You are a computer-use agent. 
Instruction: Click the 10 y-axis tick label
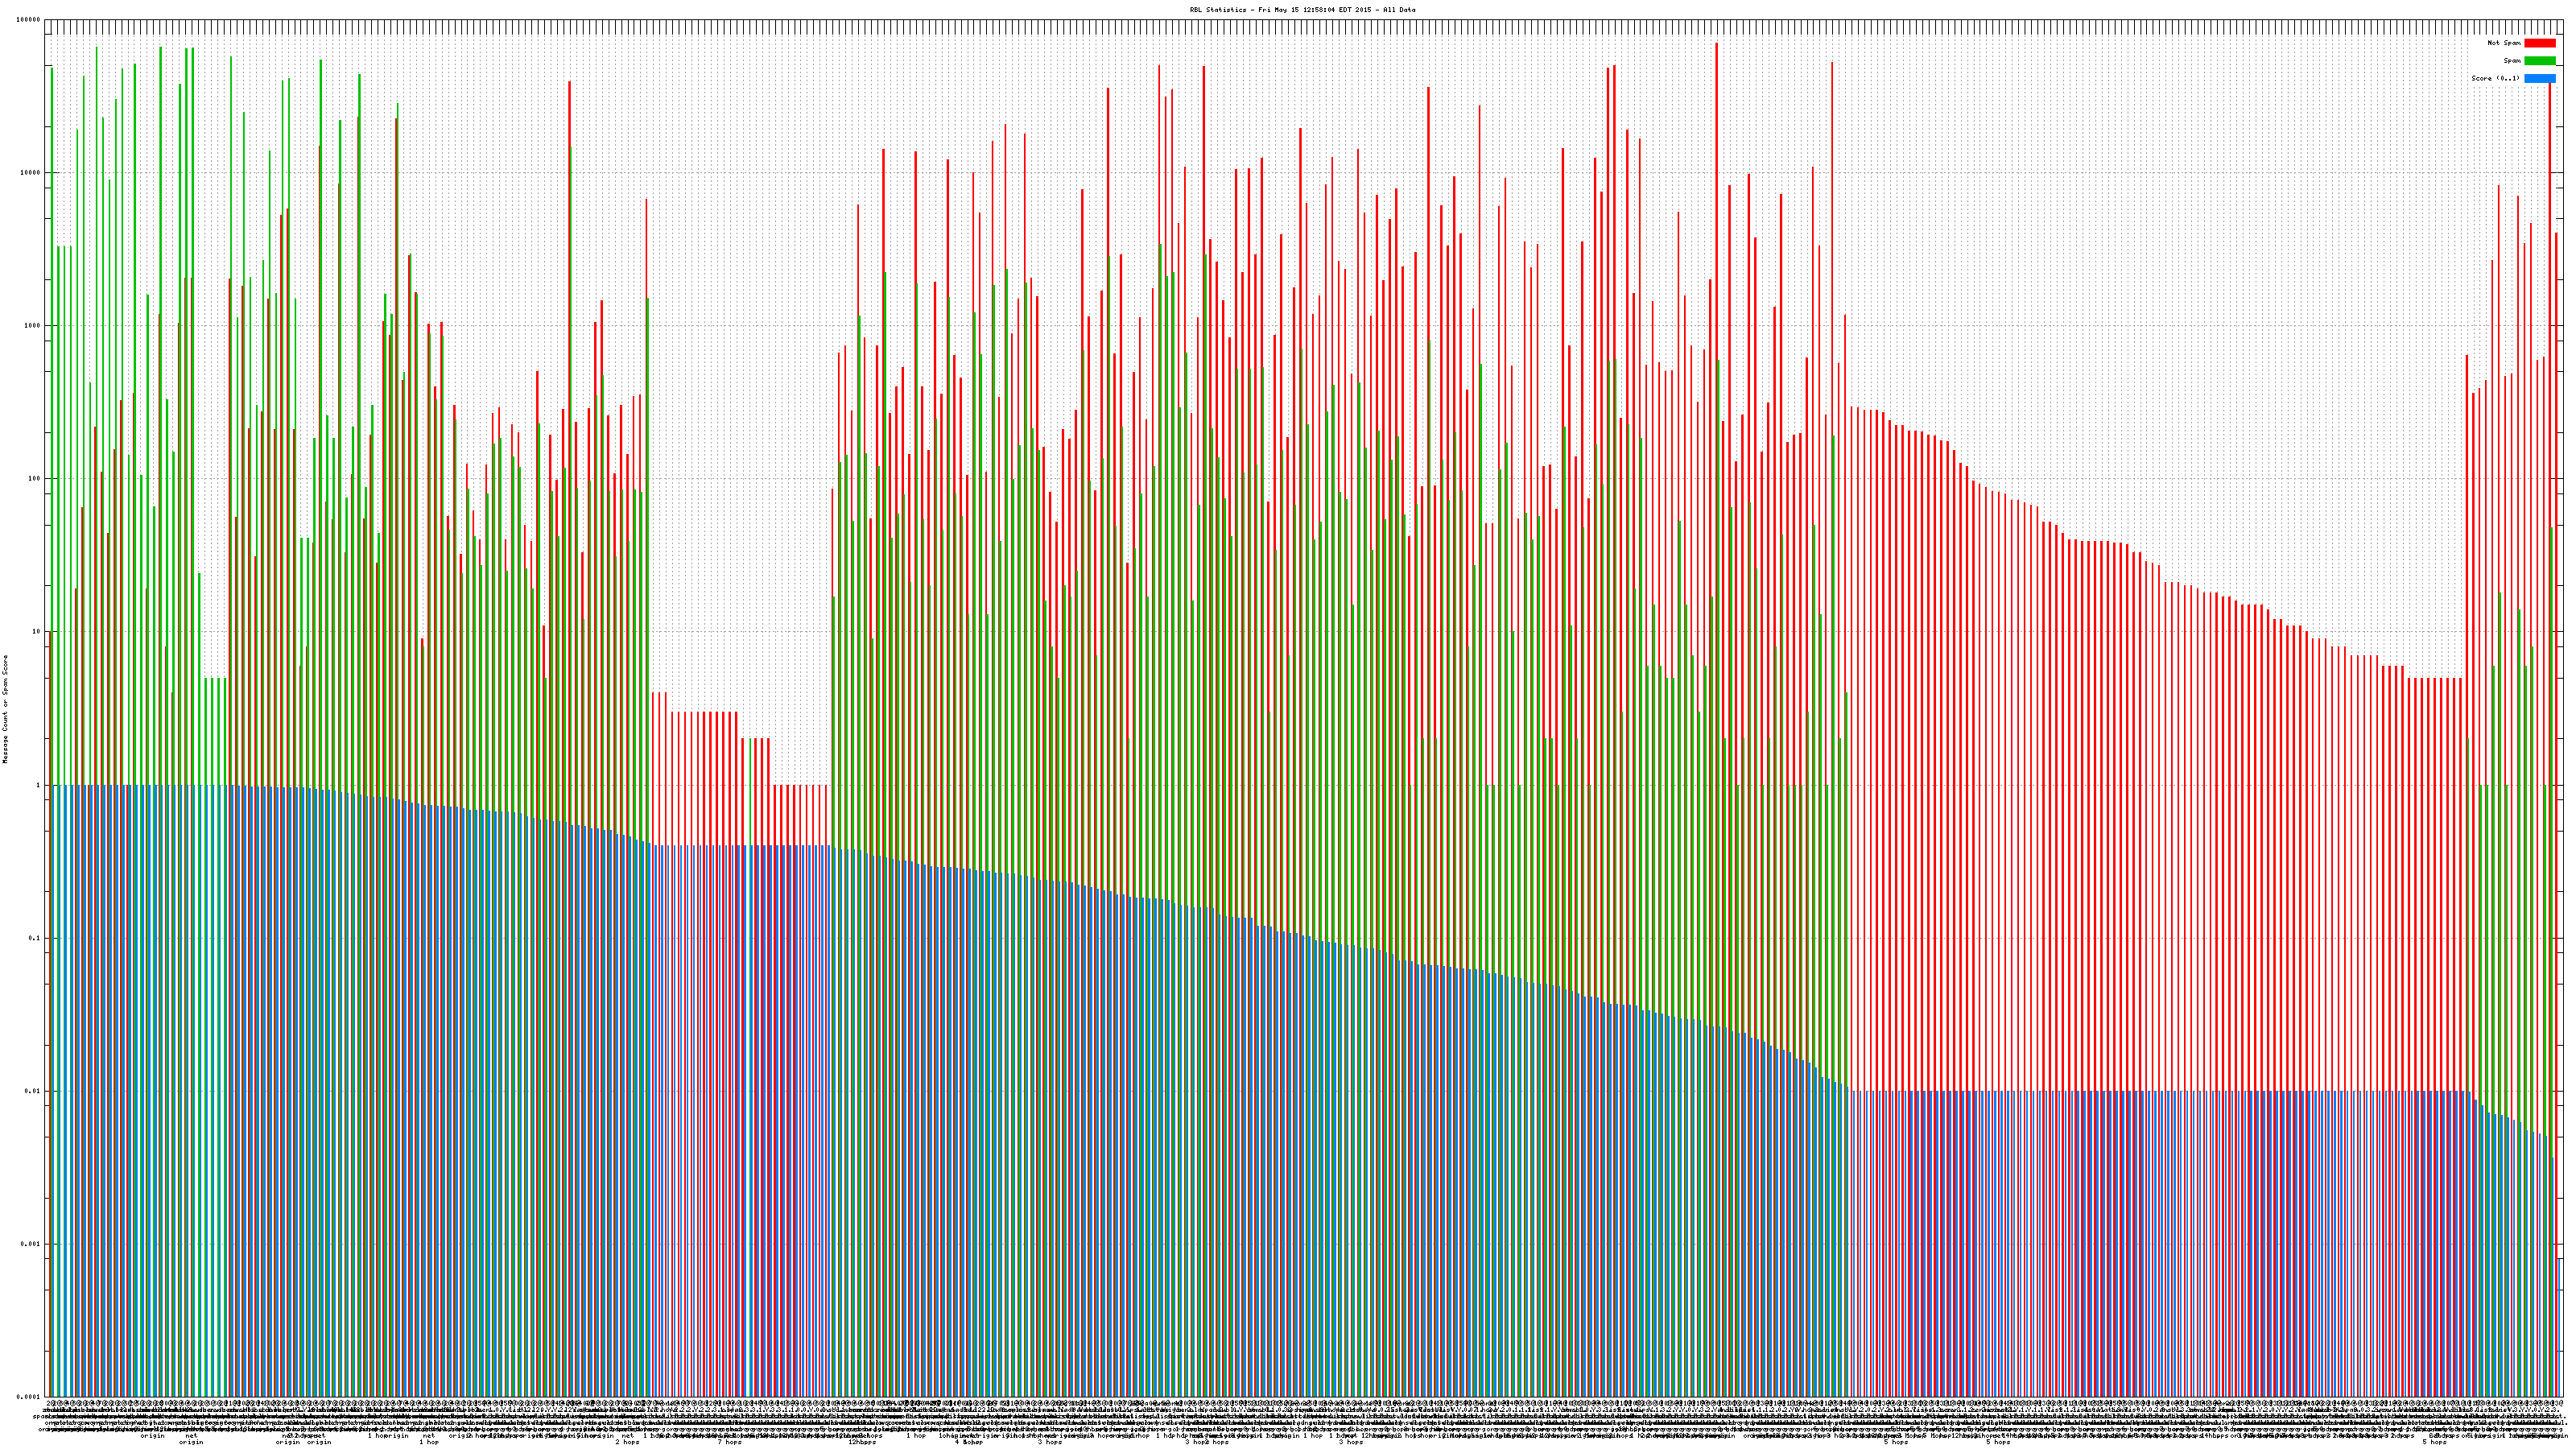[37, 632]
